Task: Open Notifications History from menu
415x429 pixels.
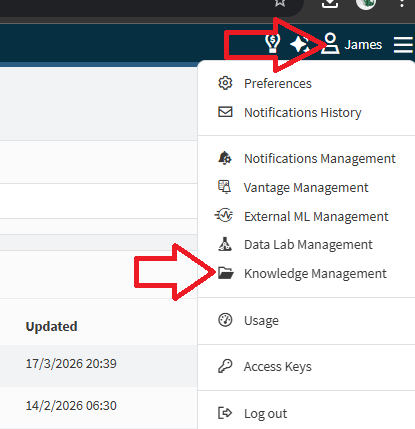Action: (303, 113)
